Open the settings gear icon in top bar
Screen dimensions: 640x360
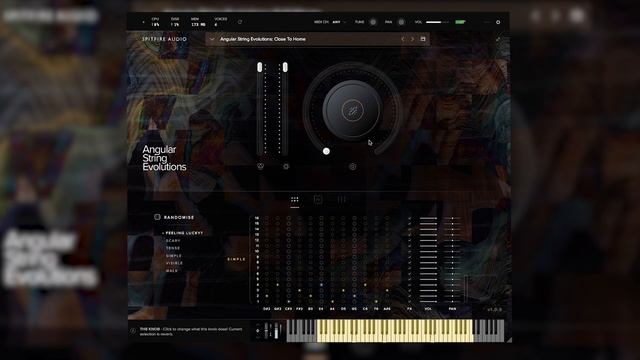click(x=498, y=22)
